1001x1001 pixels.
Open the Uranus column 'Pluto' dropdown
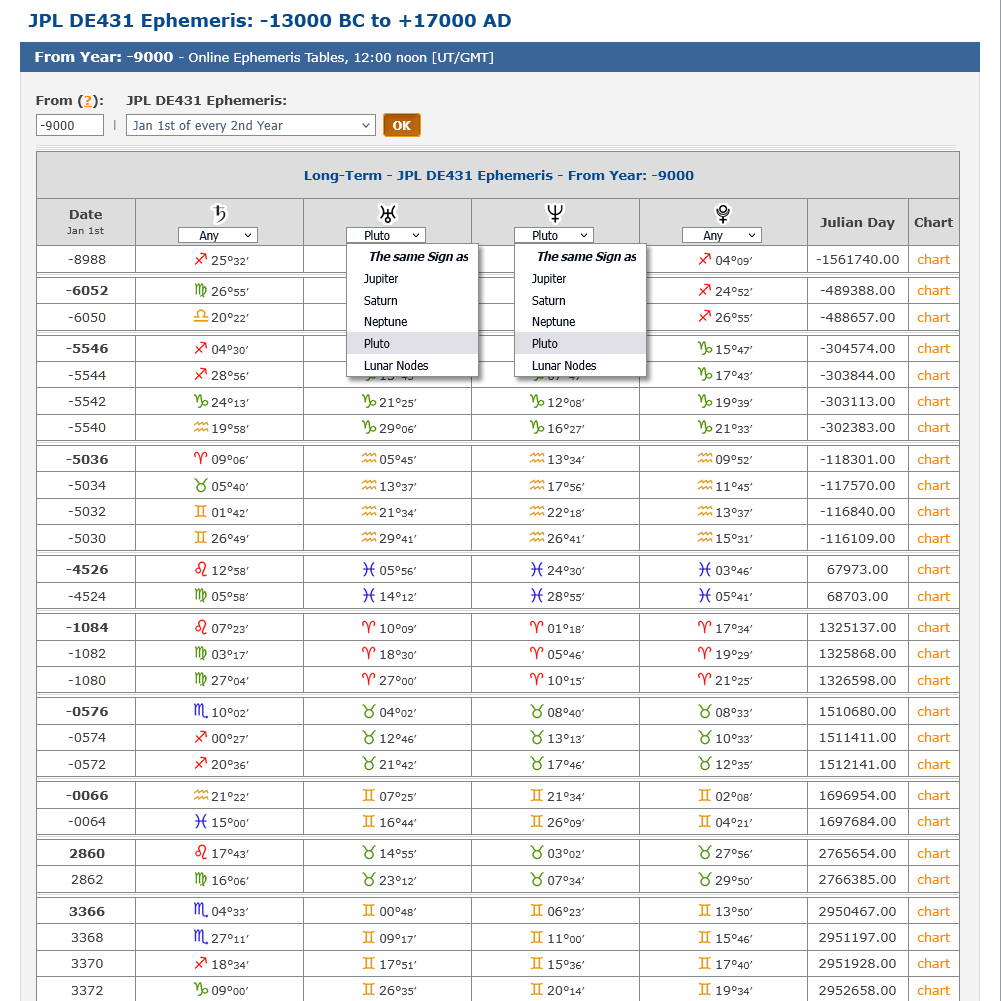[386, 236]
